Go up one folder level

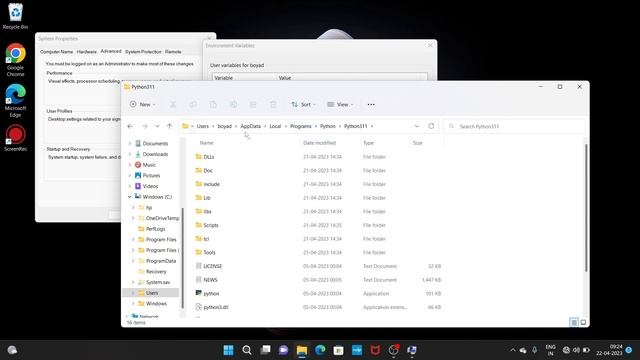click(169, 127)
